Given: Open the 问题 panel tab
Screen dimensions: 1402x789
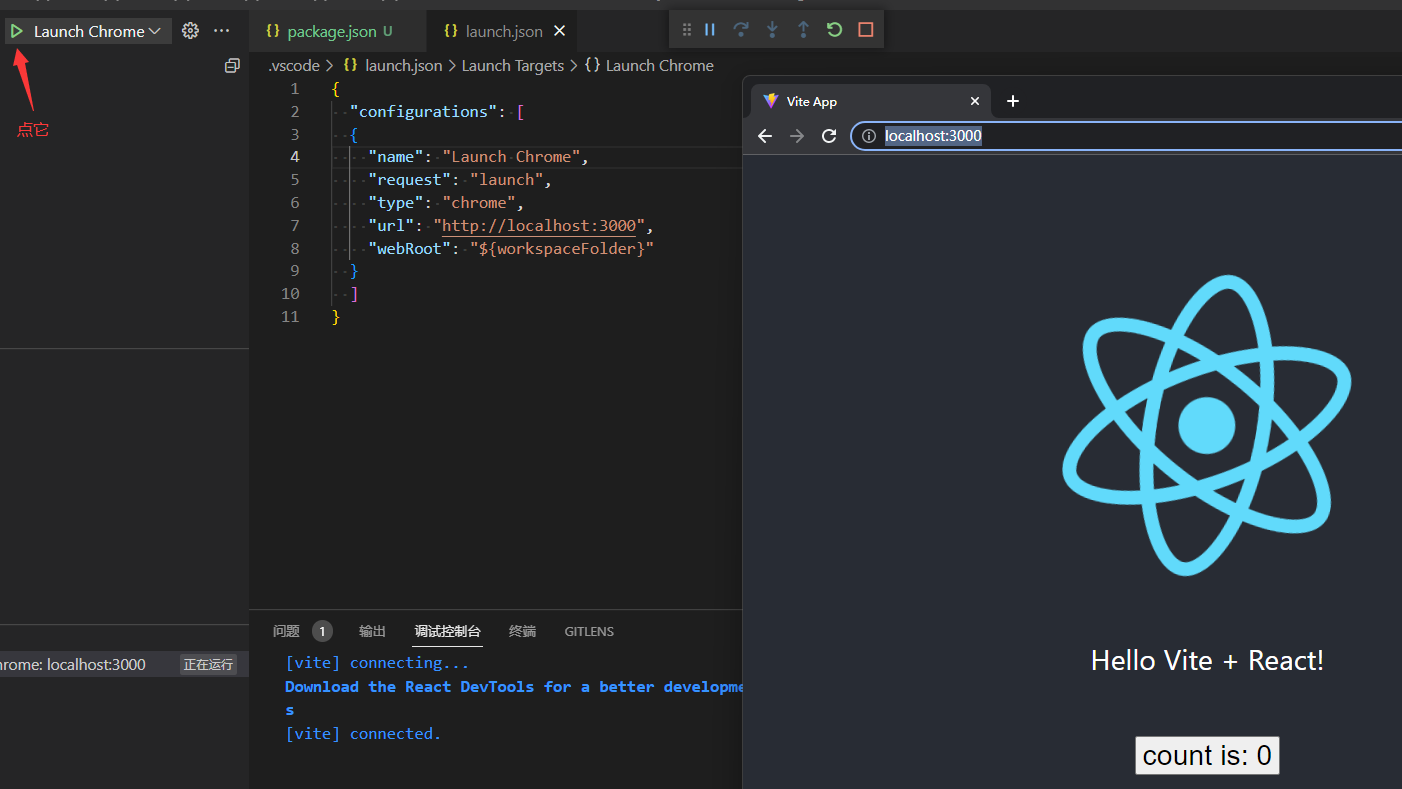Looking at the screenshot, I should pos(286,631).
